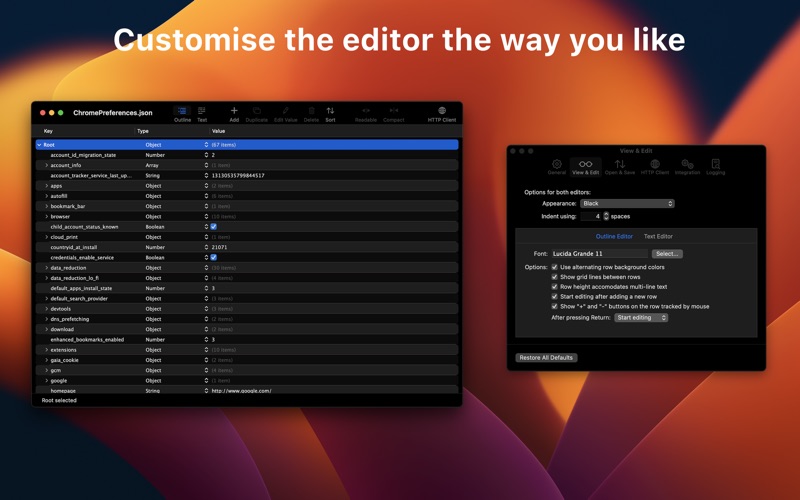The width and height of the screenshot is (800, 500).
Task: Expand the extensions object
Action: 46,350
